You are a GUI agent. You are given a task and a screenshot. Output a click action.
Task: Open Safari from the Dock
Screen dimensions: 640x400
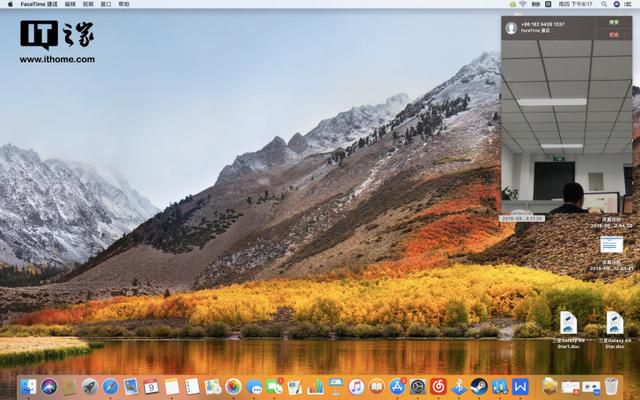[x=110, y=387]
